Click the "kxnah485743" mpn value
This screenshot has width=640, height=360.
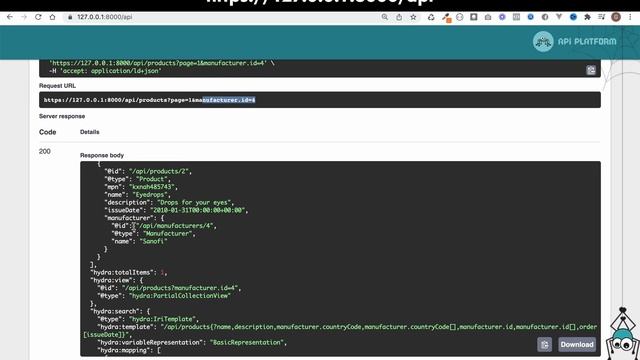(x=151, y=187)
